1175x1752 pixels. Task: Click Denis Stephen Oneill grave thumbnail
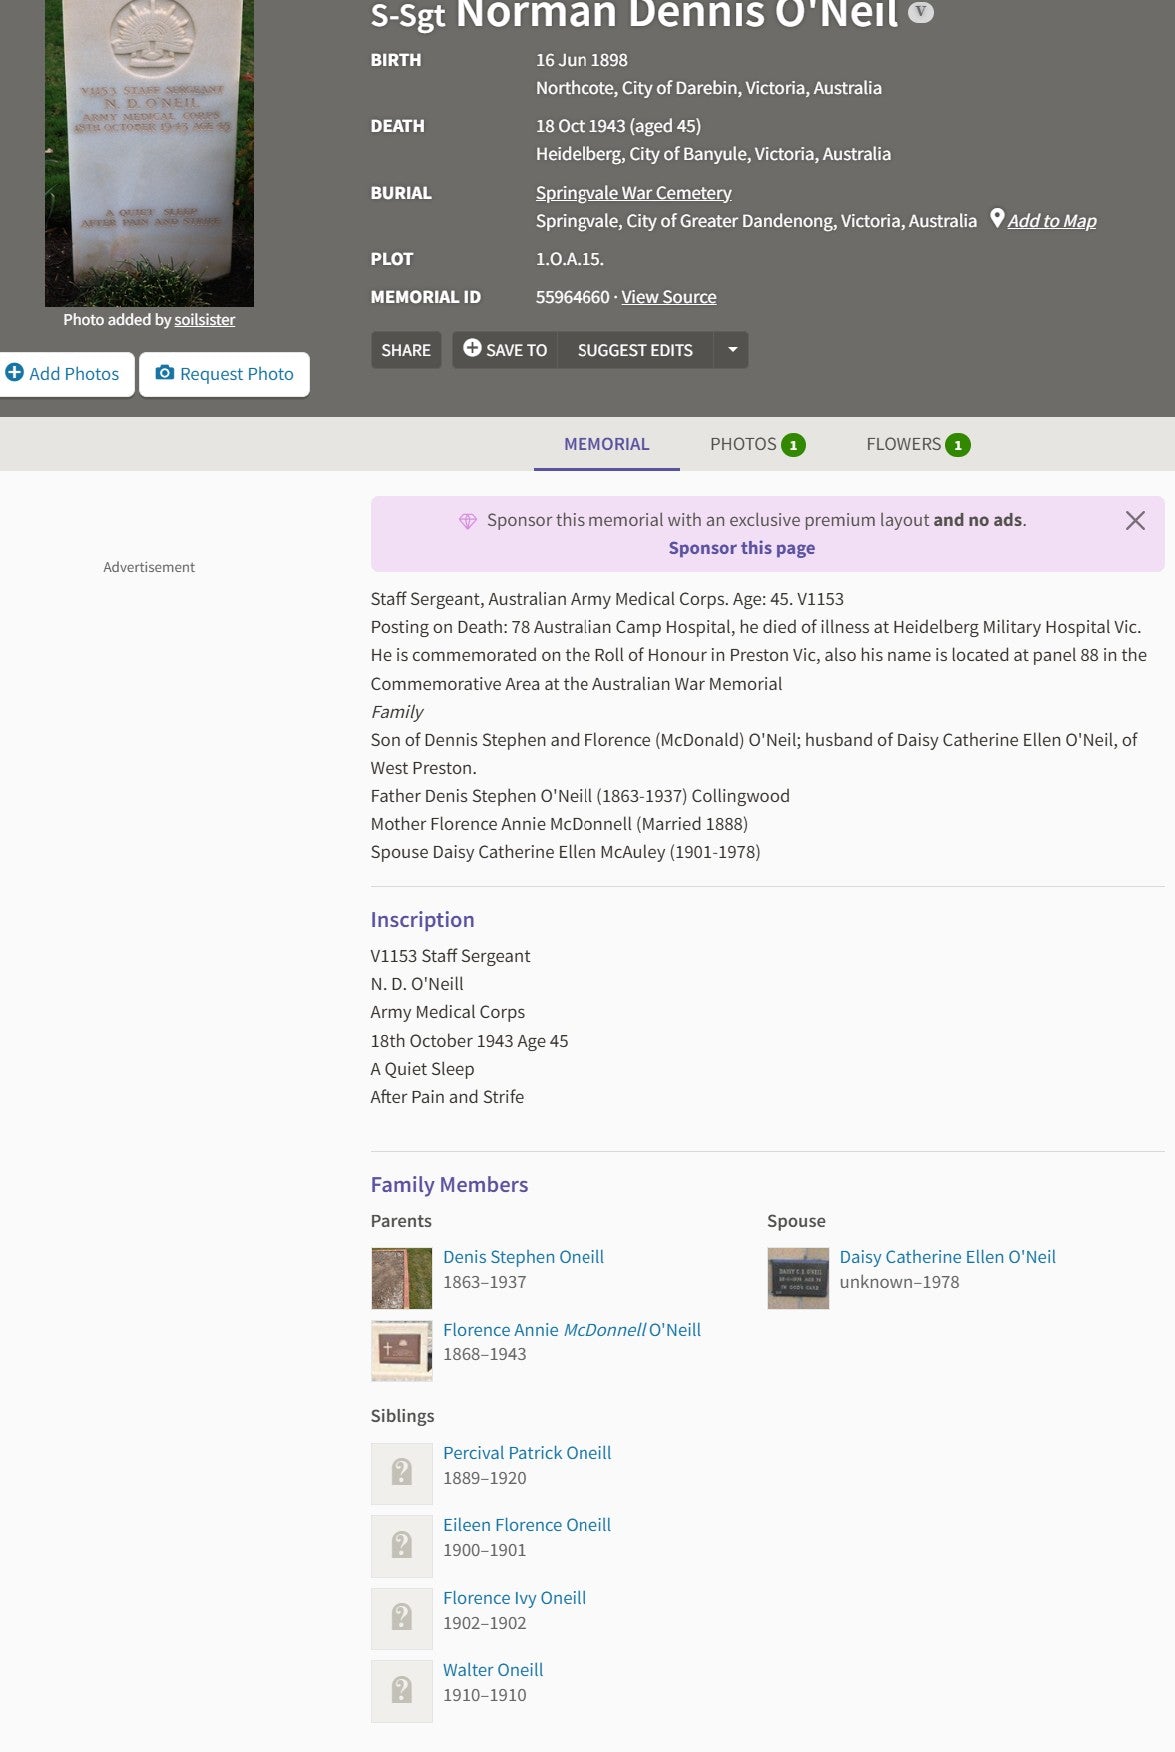(402, 1278)
